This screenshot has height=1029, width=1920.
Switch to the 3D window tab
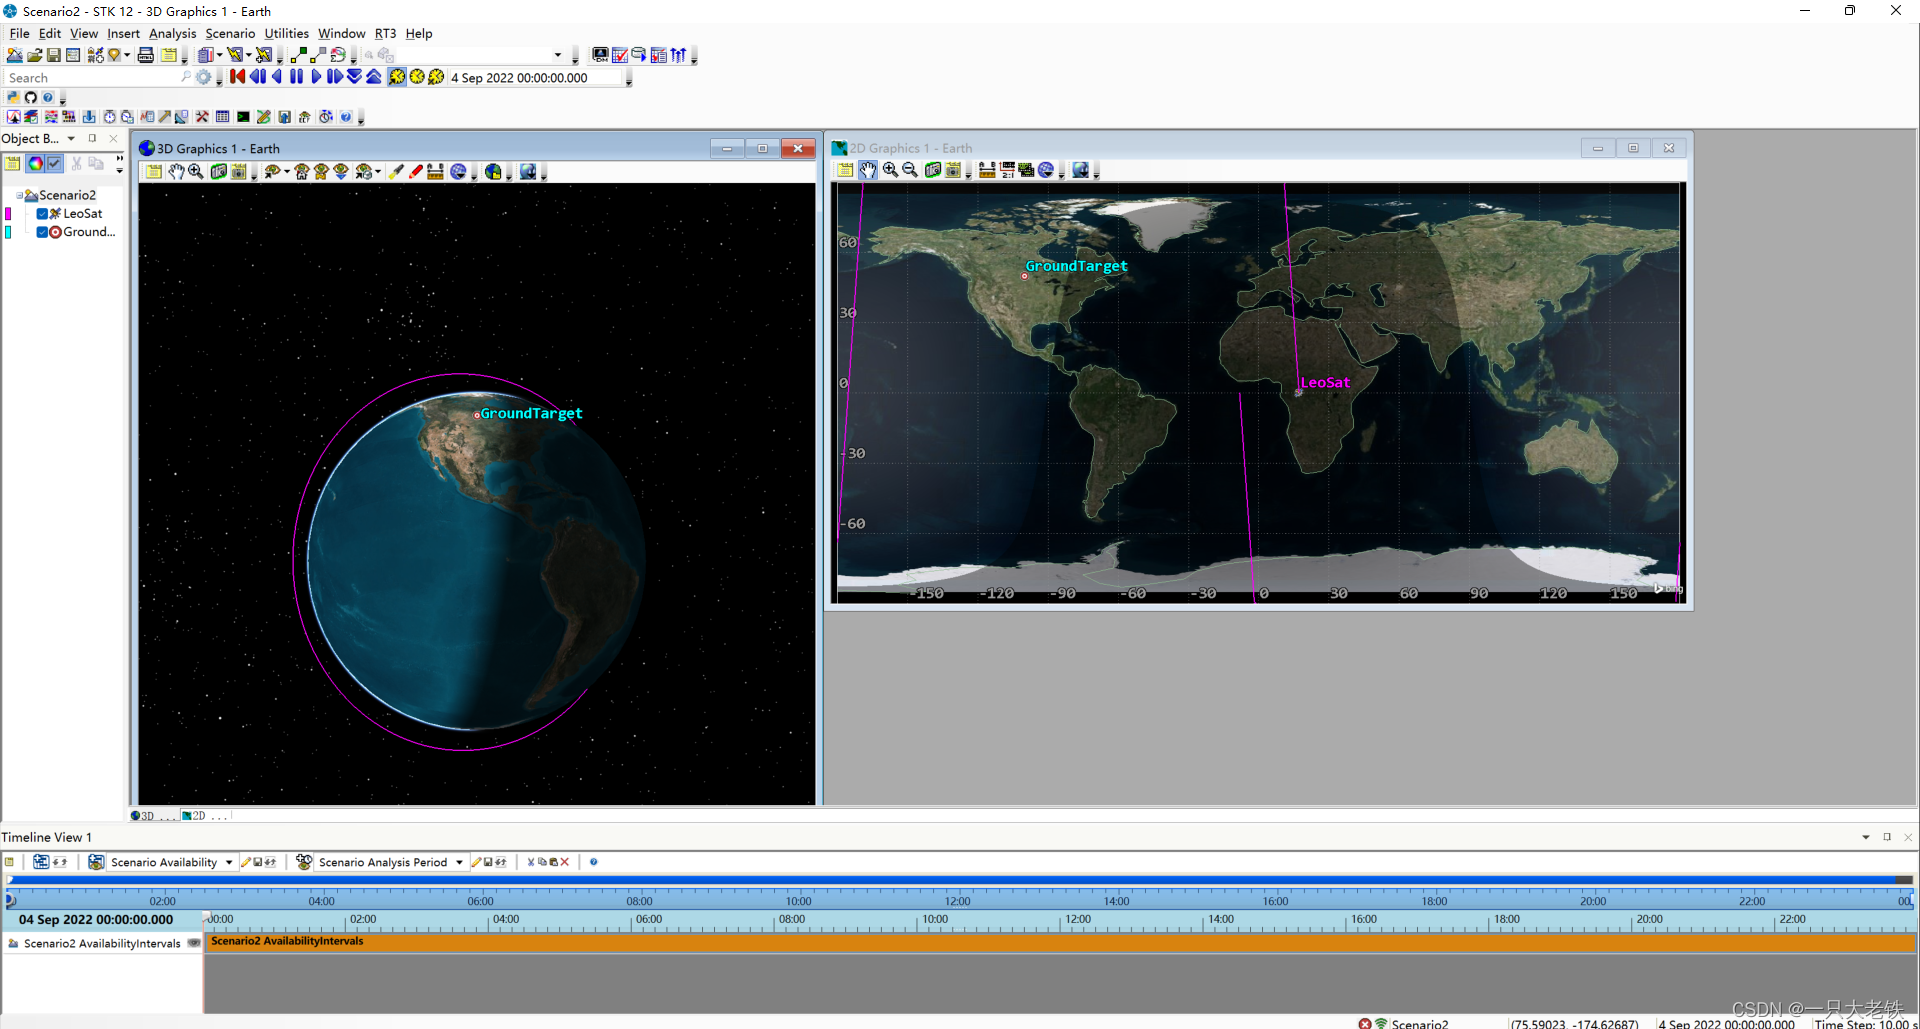pyautogui.click(x=154, y=816)
